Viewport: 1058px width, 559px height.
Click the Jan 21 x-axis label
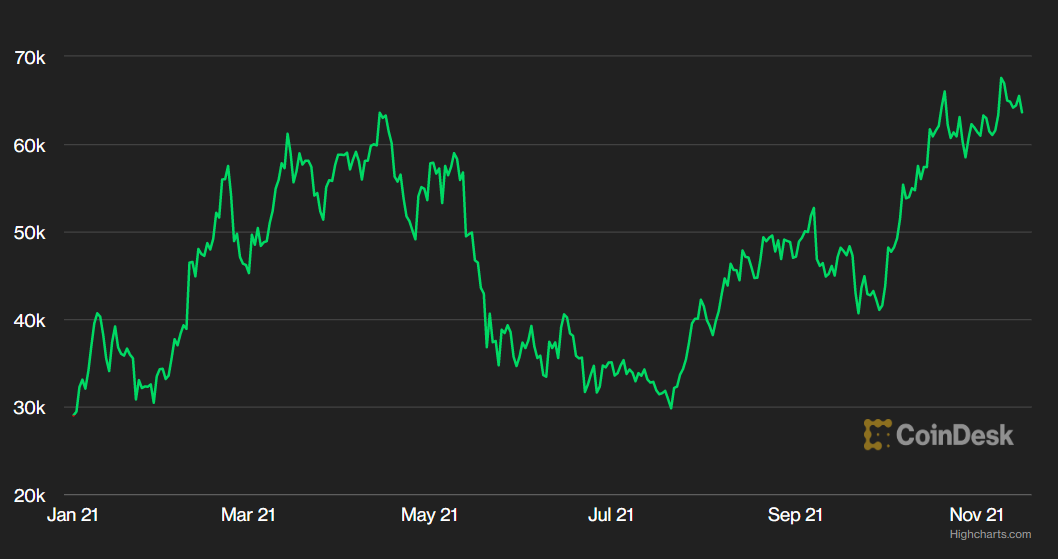(x=73, y=515)
